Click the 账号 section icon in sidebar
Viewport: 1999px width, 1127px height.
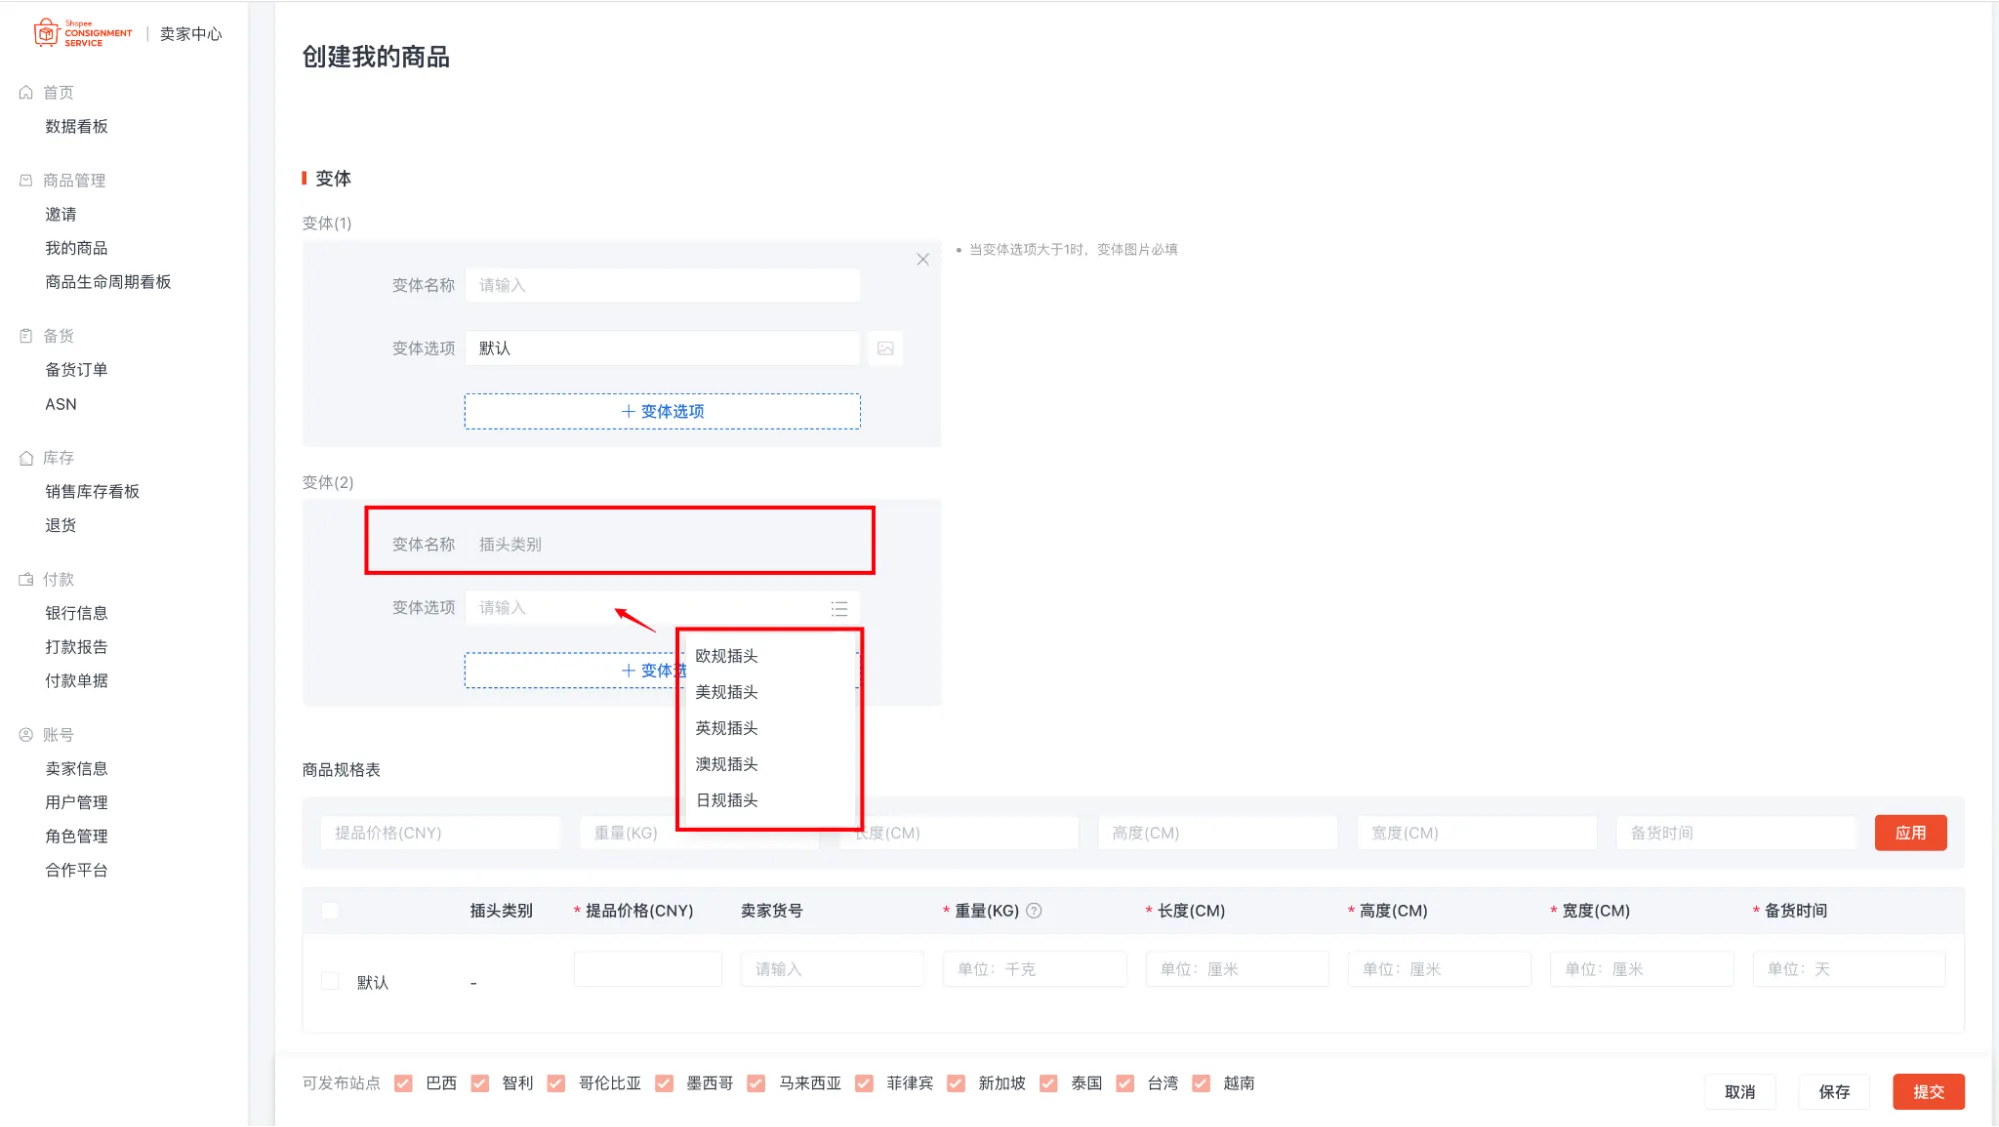26,735
